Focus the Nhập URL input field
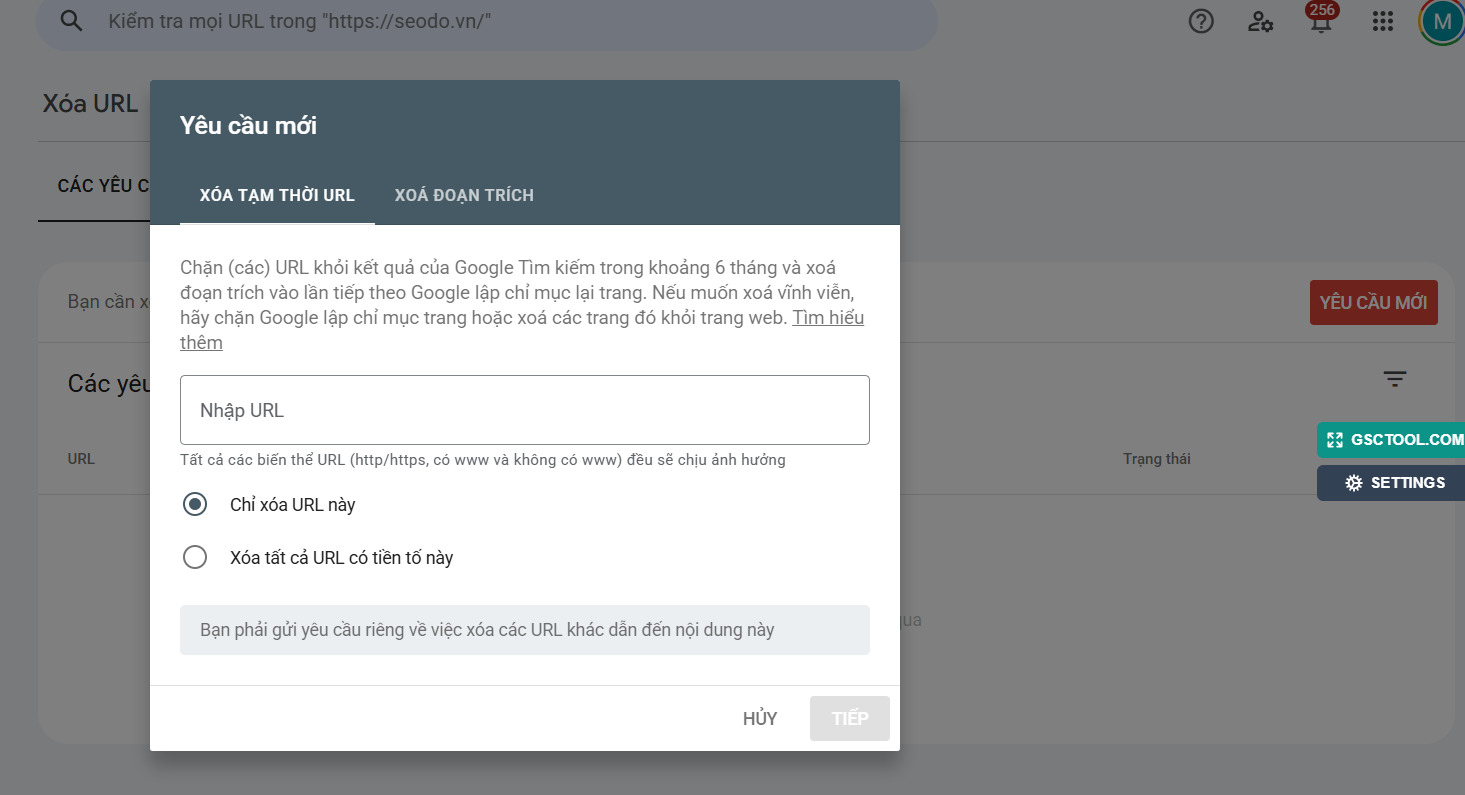Screen dimensions: 1465x795 coord(525,410)
